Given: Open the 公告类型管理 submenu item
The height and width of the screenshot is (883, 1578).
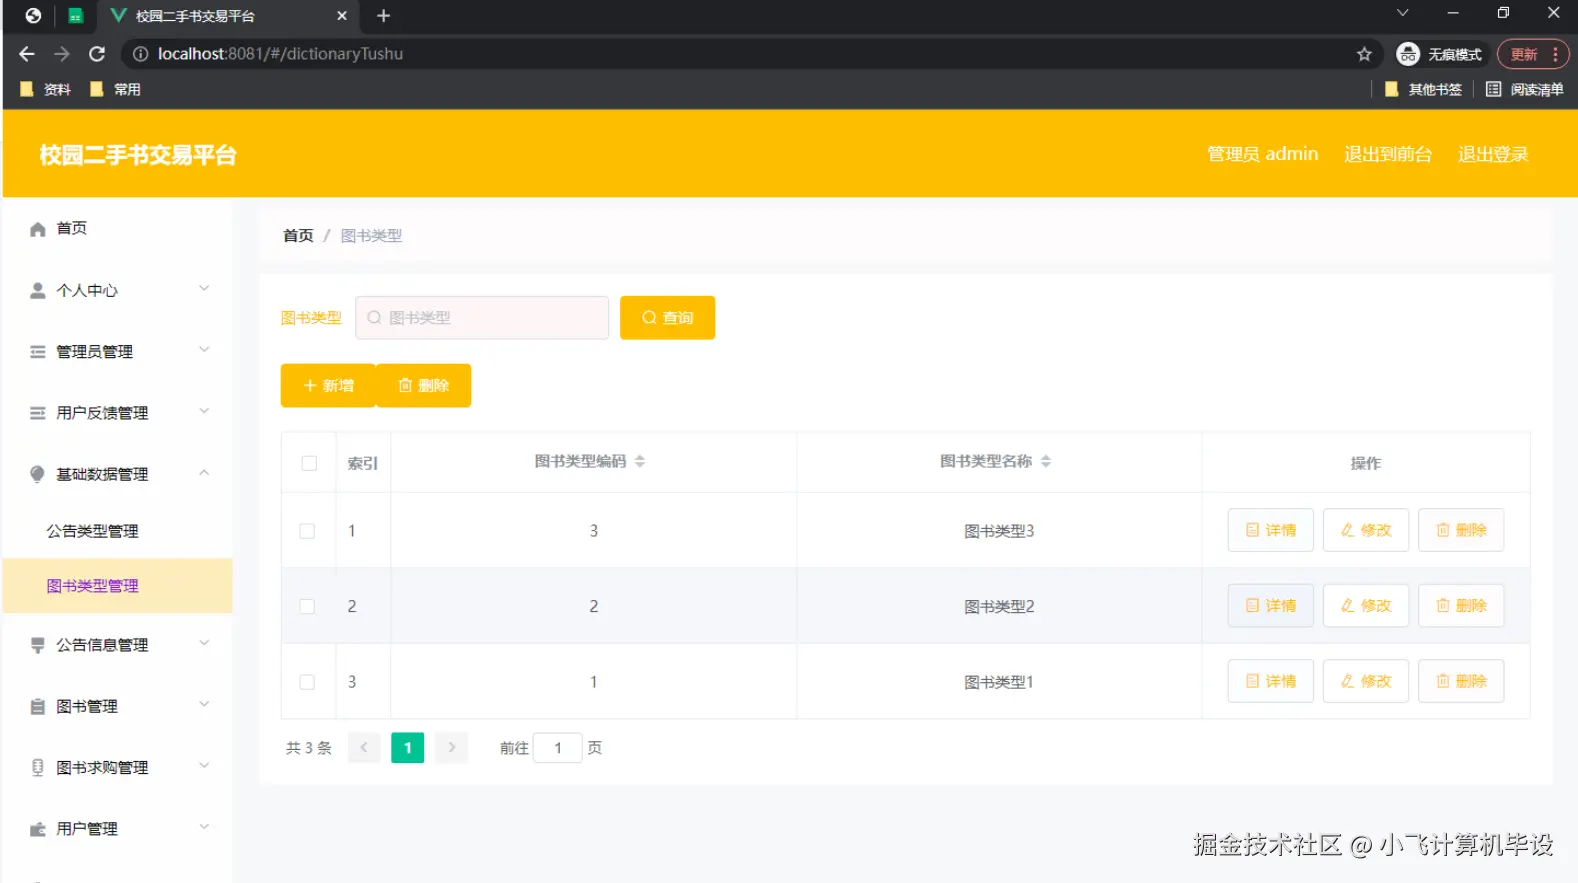Looking at the screenshot, I should pos(117,531).
